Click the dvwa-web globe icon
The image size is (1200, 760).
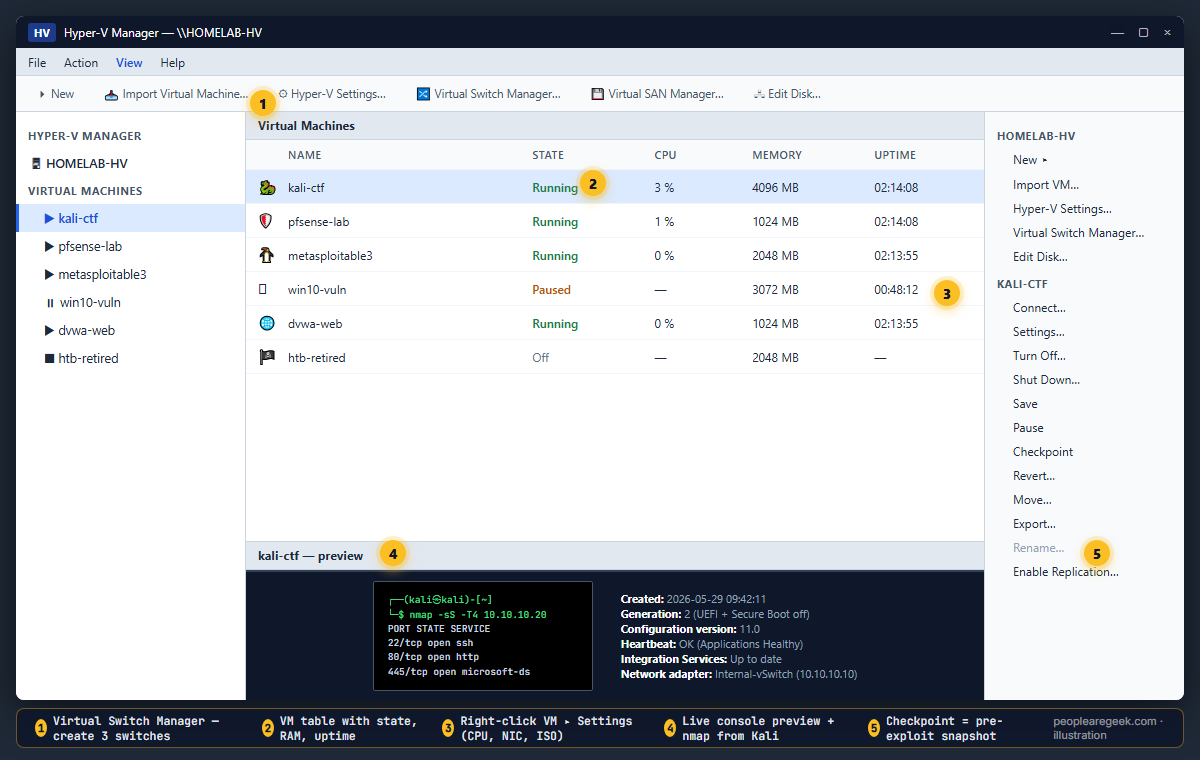[266, 323]
